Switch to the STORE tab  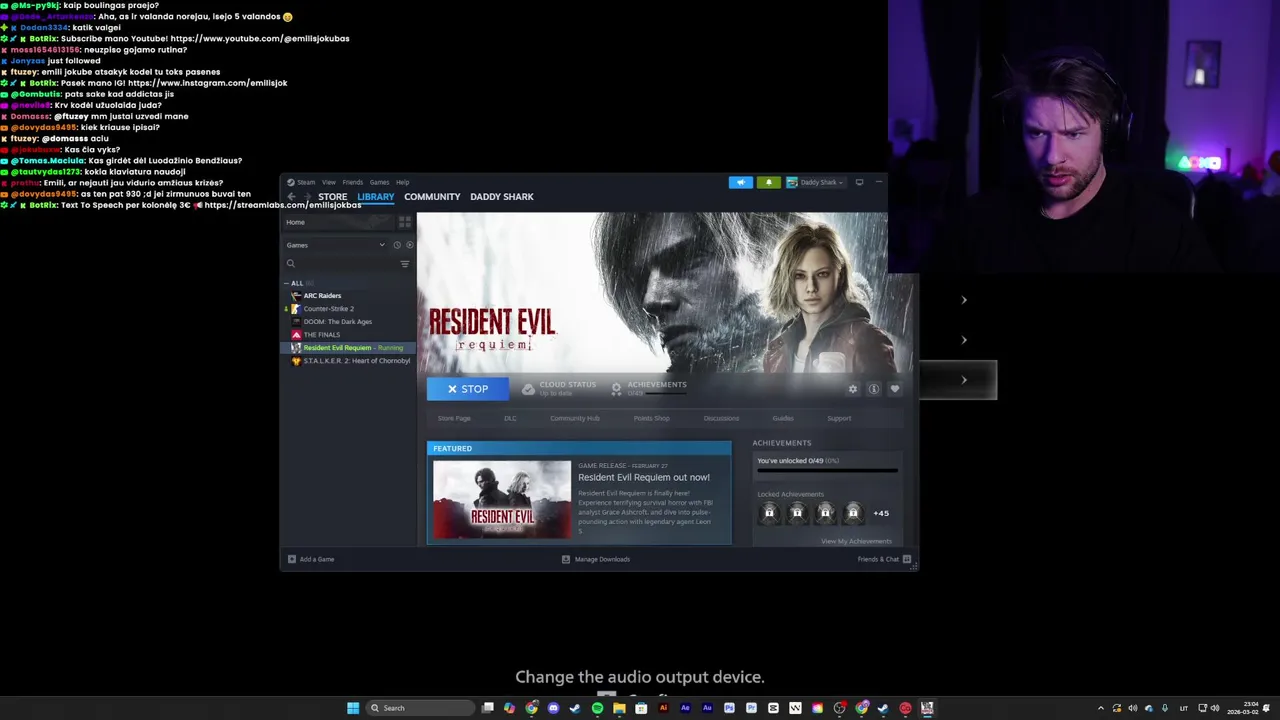pyautogui.click(x=333, y=197)
